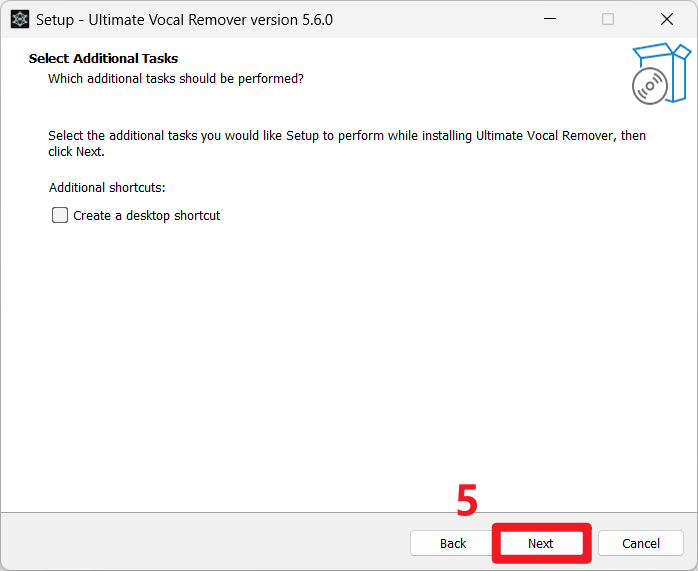Click 'Which additional tasks should be performed?' text
This screenshot has height=571, width=698.
176,79
